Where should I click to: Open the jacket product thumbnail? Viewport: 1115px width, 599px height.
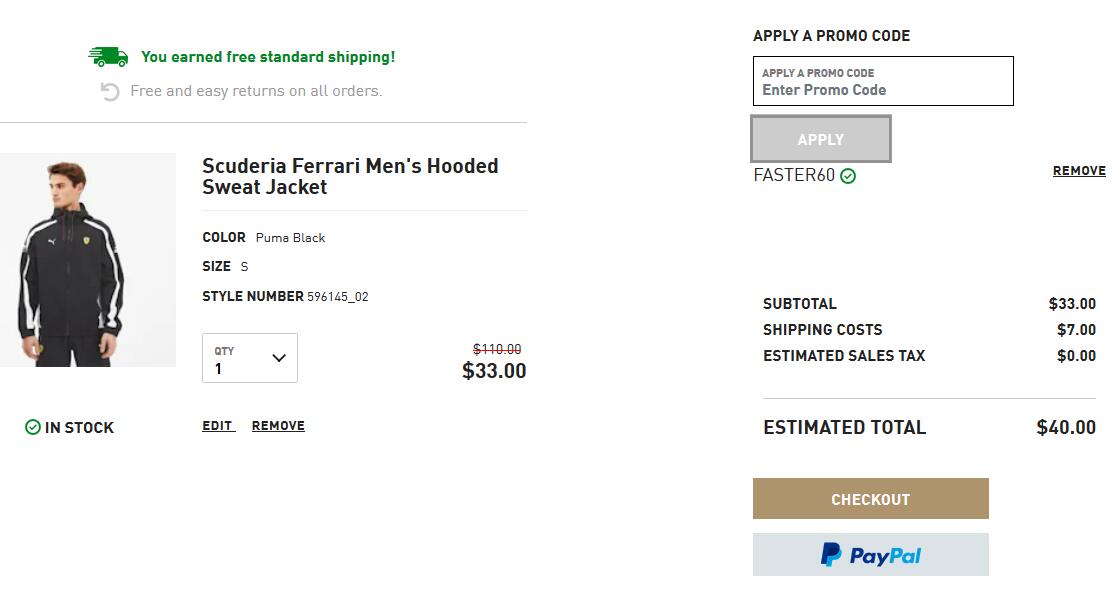(x=87, y=260)
